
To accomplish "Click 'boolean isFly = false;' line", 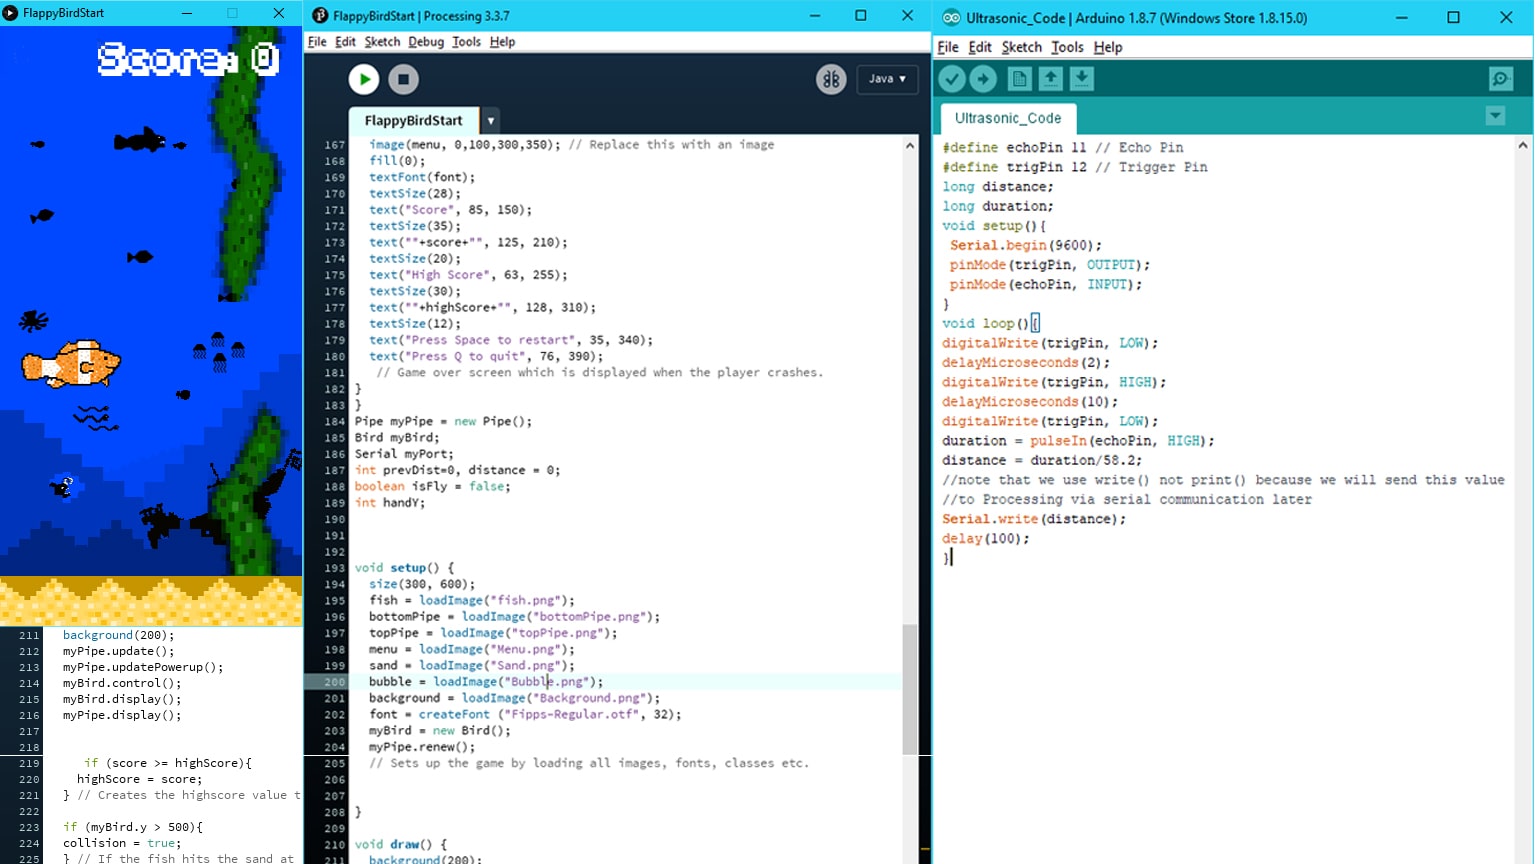I will 433,487.
